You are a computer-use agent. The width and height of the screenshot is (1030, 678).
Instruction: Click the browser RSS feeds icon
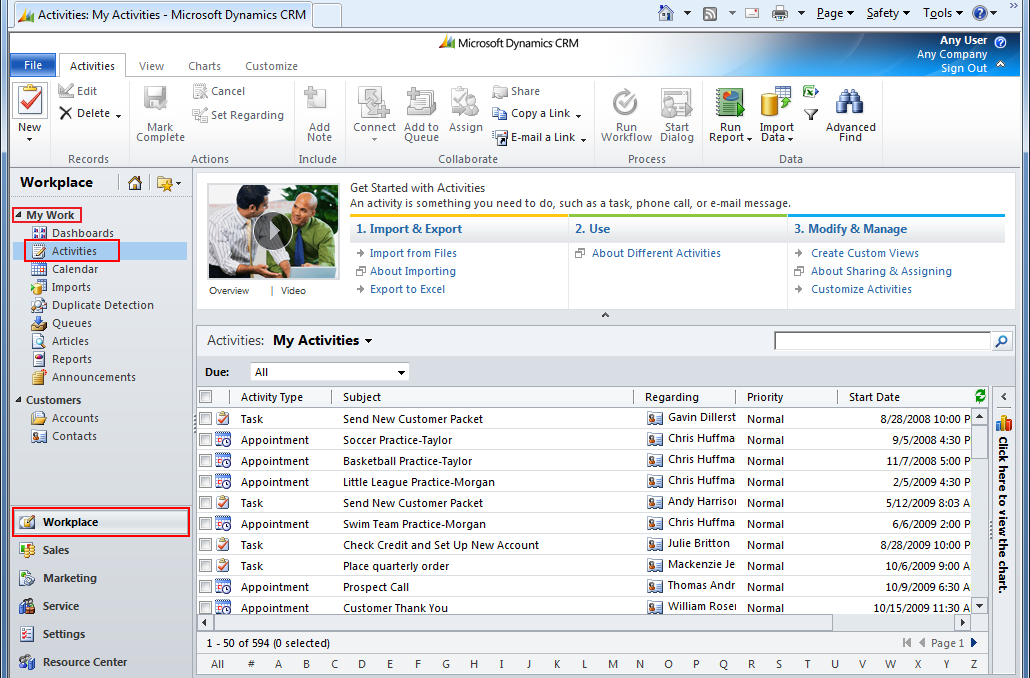pos(709,13)
